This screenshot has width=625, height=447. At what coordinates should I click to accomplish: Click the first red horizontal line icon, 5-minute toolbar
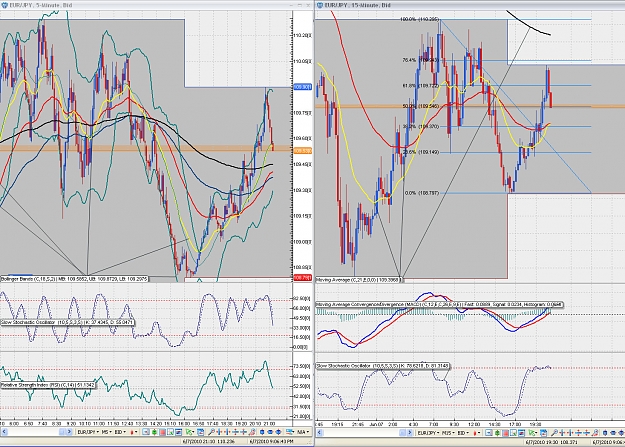235,432
